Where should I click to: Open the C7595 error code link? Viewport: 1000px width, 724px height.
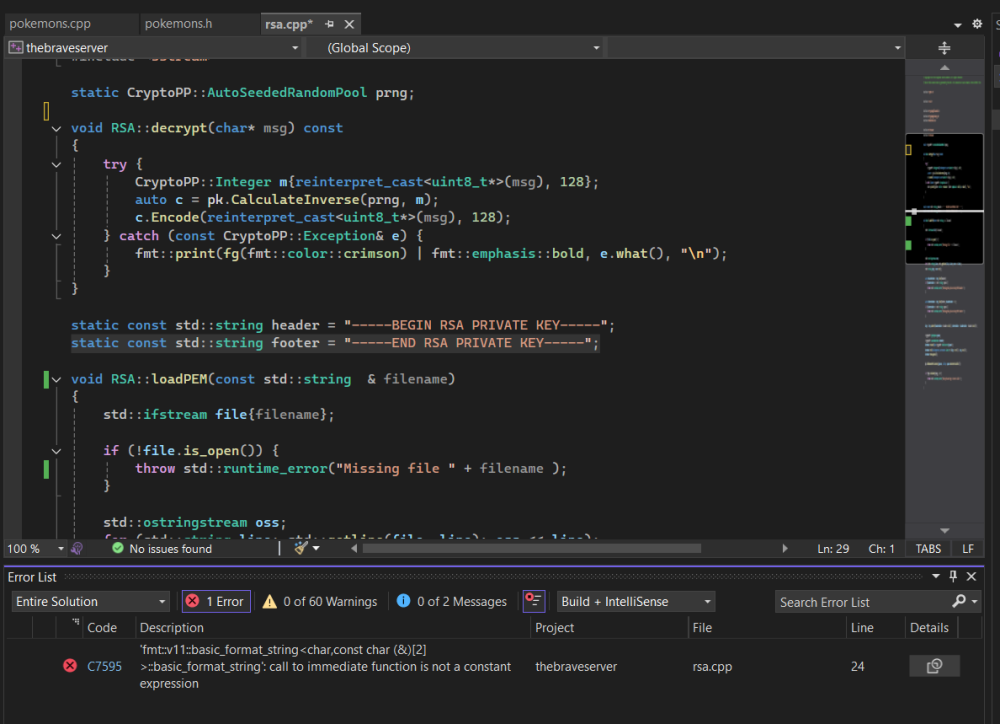[104, 666]
